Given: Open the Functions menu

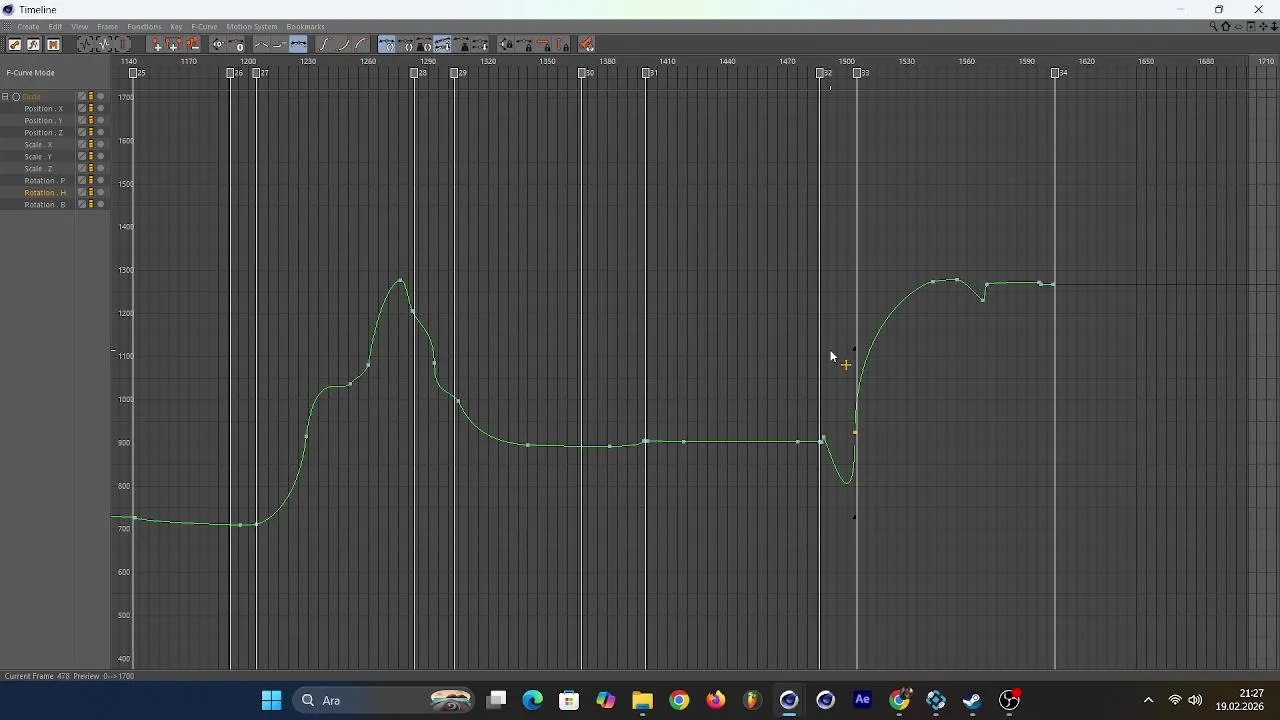Looking at the screenshot, I should (x=144, y=27).
